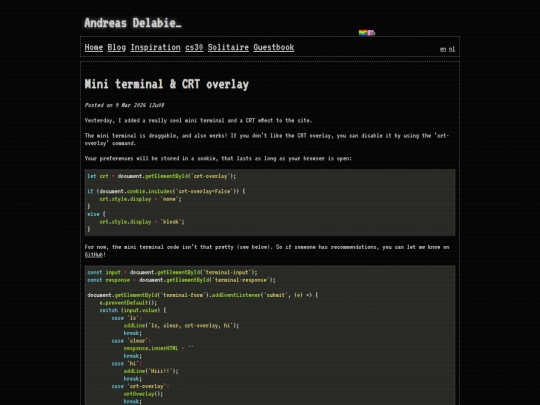Click the crtOverlay(); code line

pyautogui.click(x=143, y=394)
